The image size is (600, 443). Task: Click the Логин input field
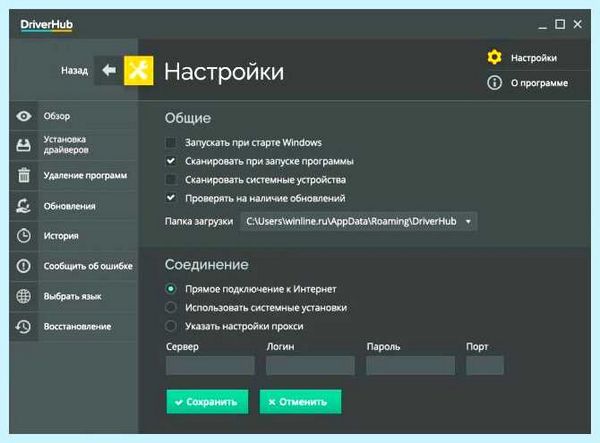(x=310, y=365)
